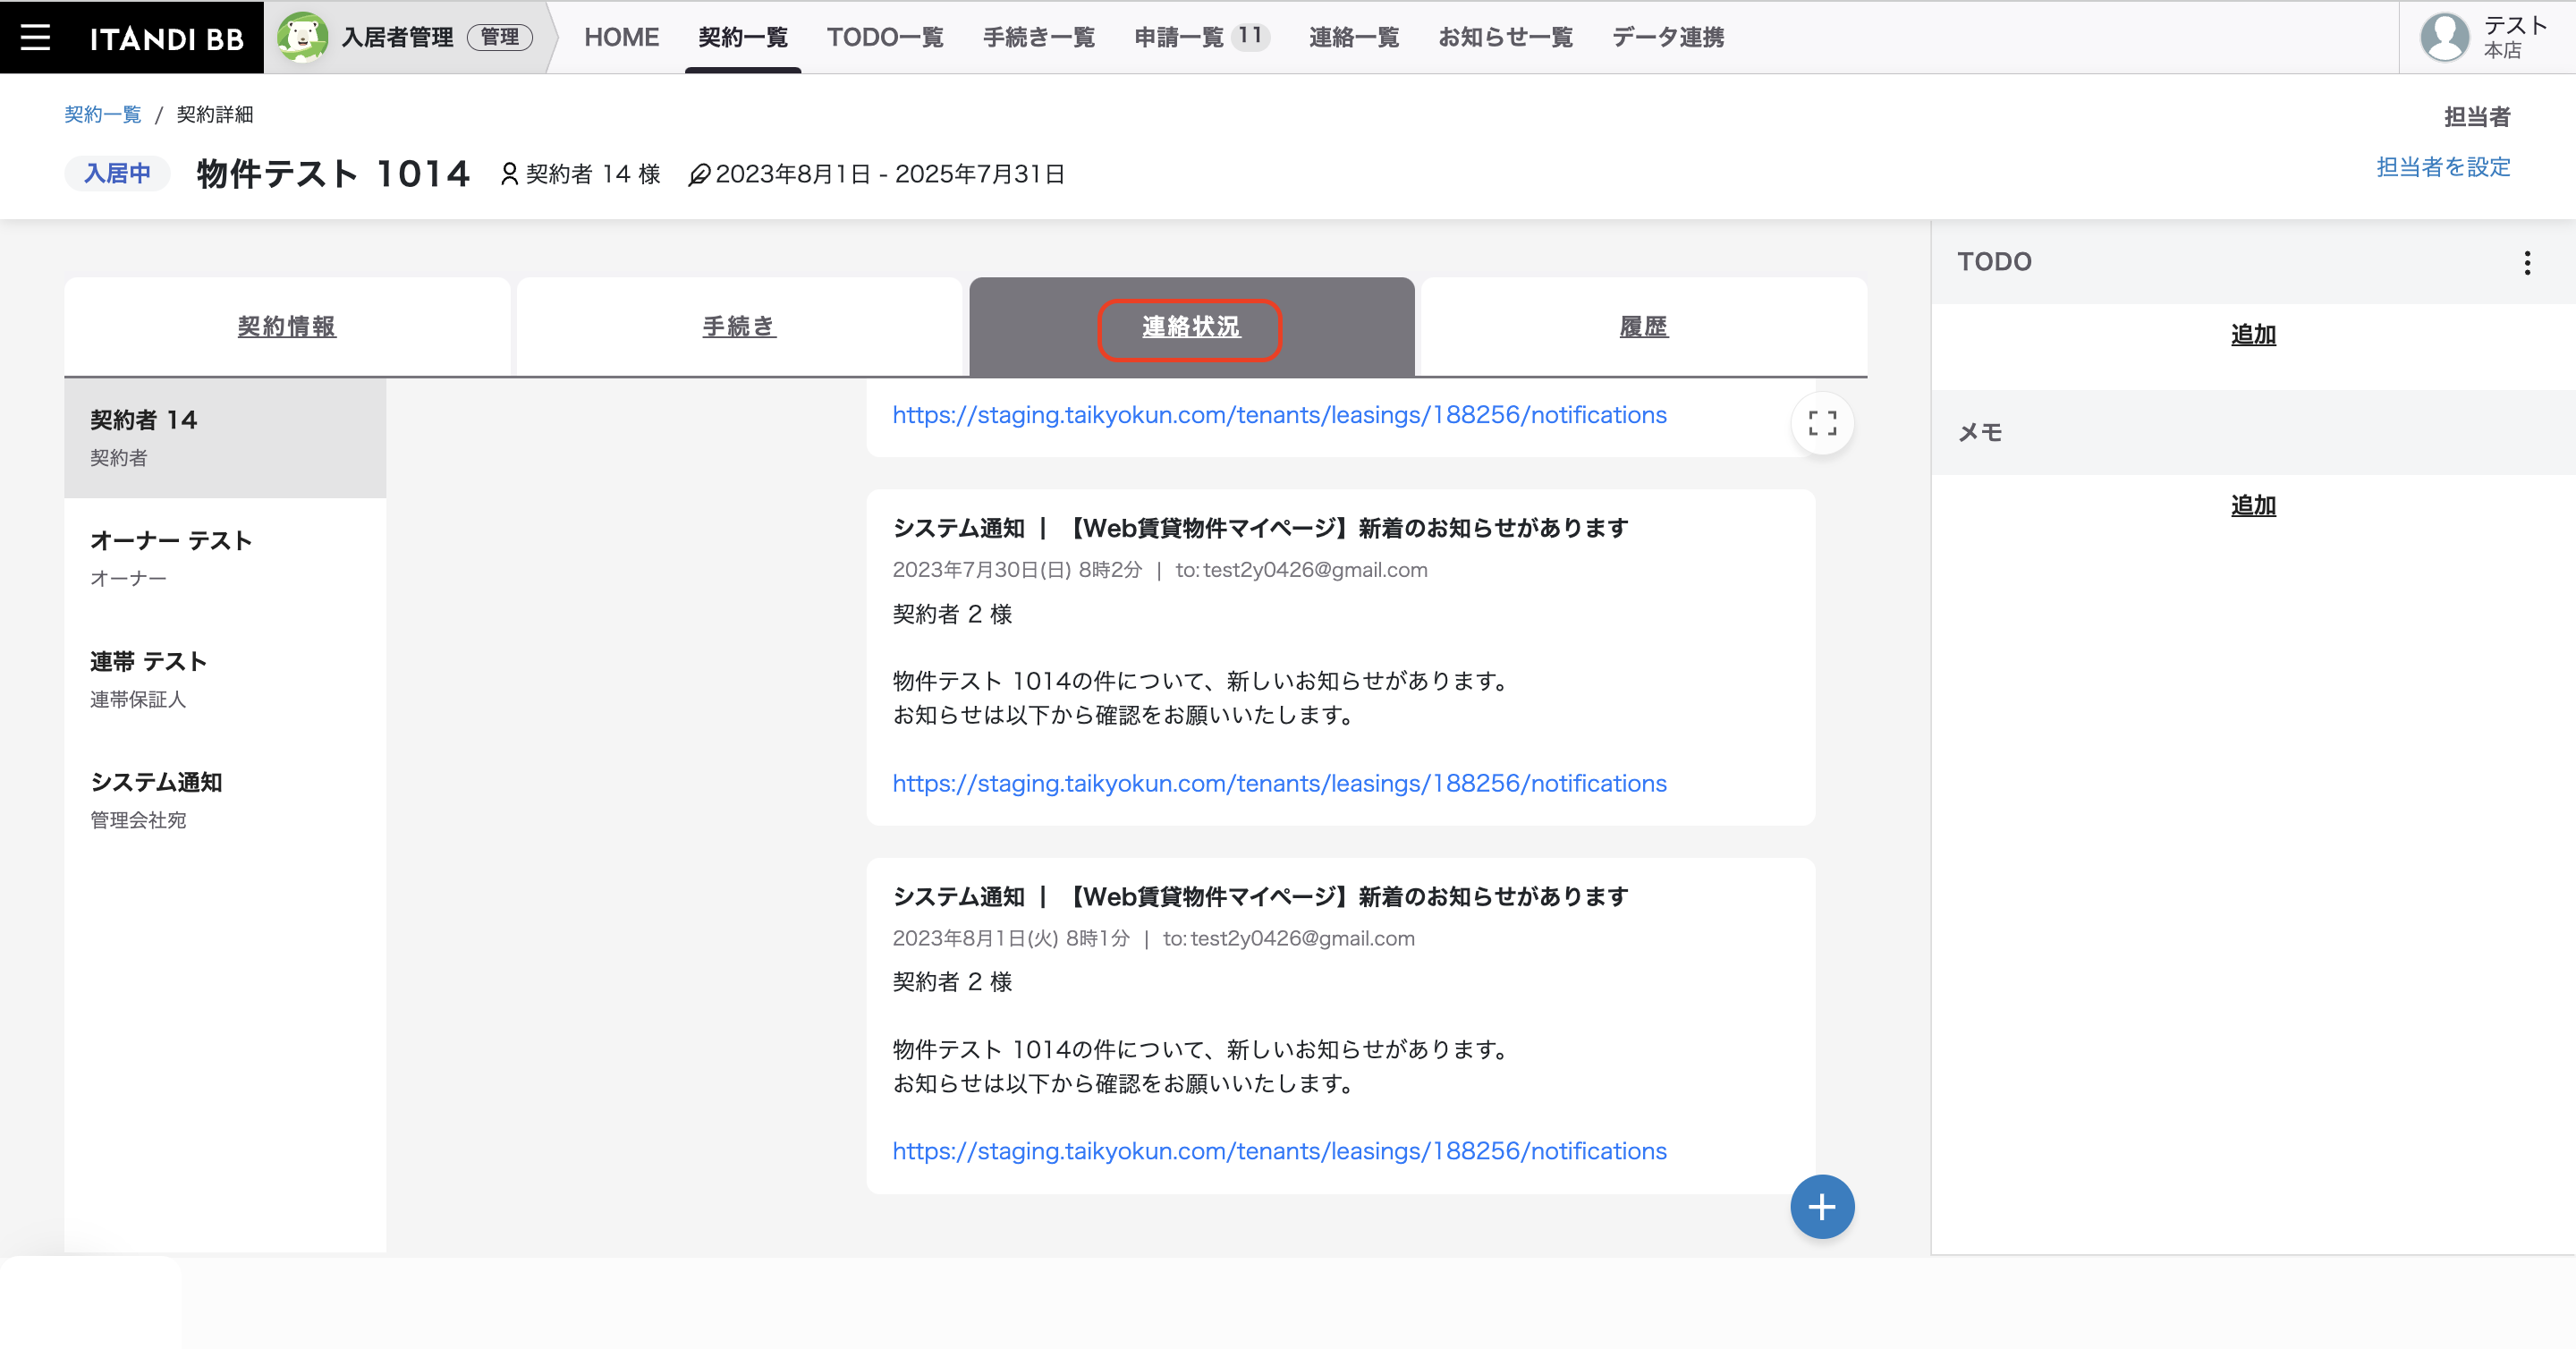Viewport: 2576px width, 1349px height.
Task: Click August 1 message title
Action: (1260, 896)
